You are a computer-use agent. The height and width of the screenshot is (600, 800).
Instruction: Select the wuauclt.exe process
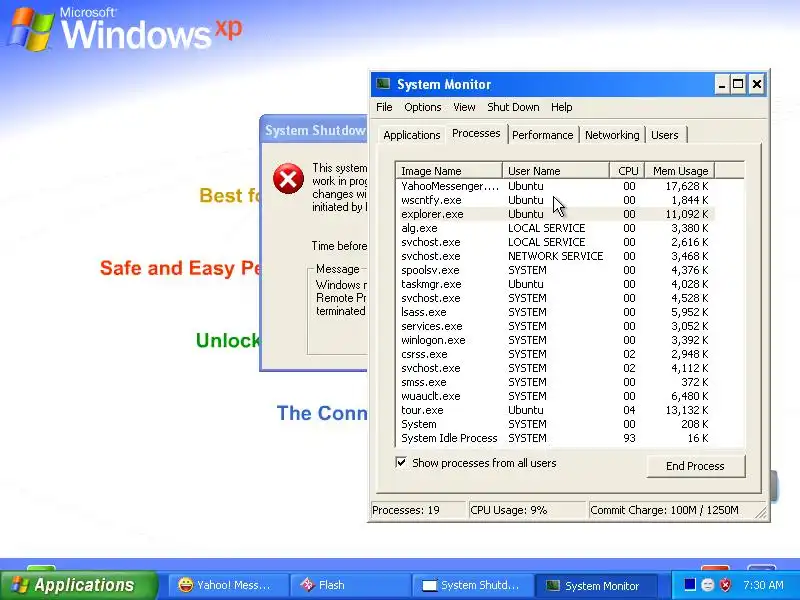pos(555,396)
